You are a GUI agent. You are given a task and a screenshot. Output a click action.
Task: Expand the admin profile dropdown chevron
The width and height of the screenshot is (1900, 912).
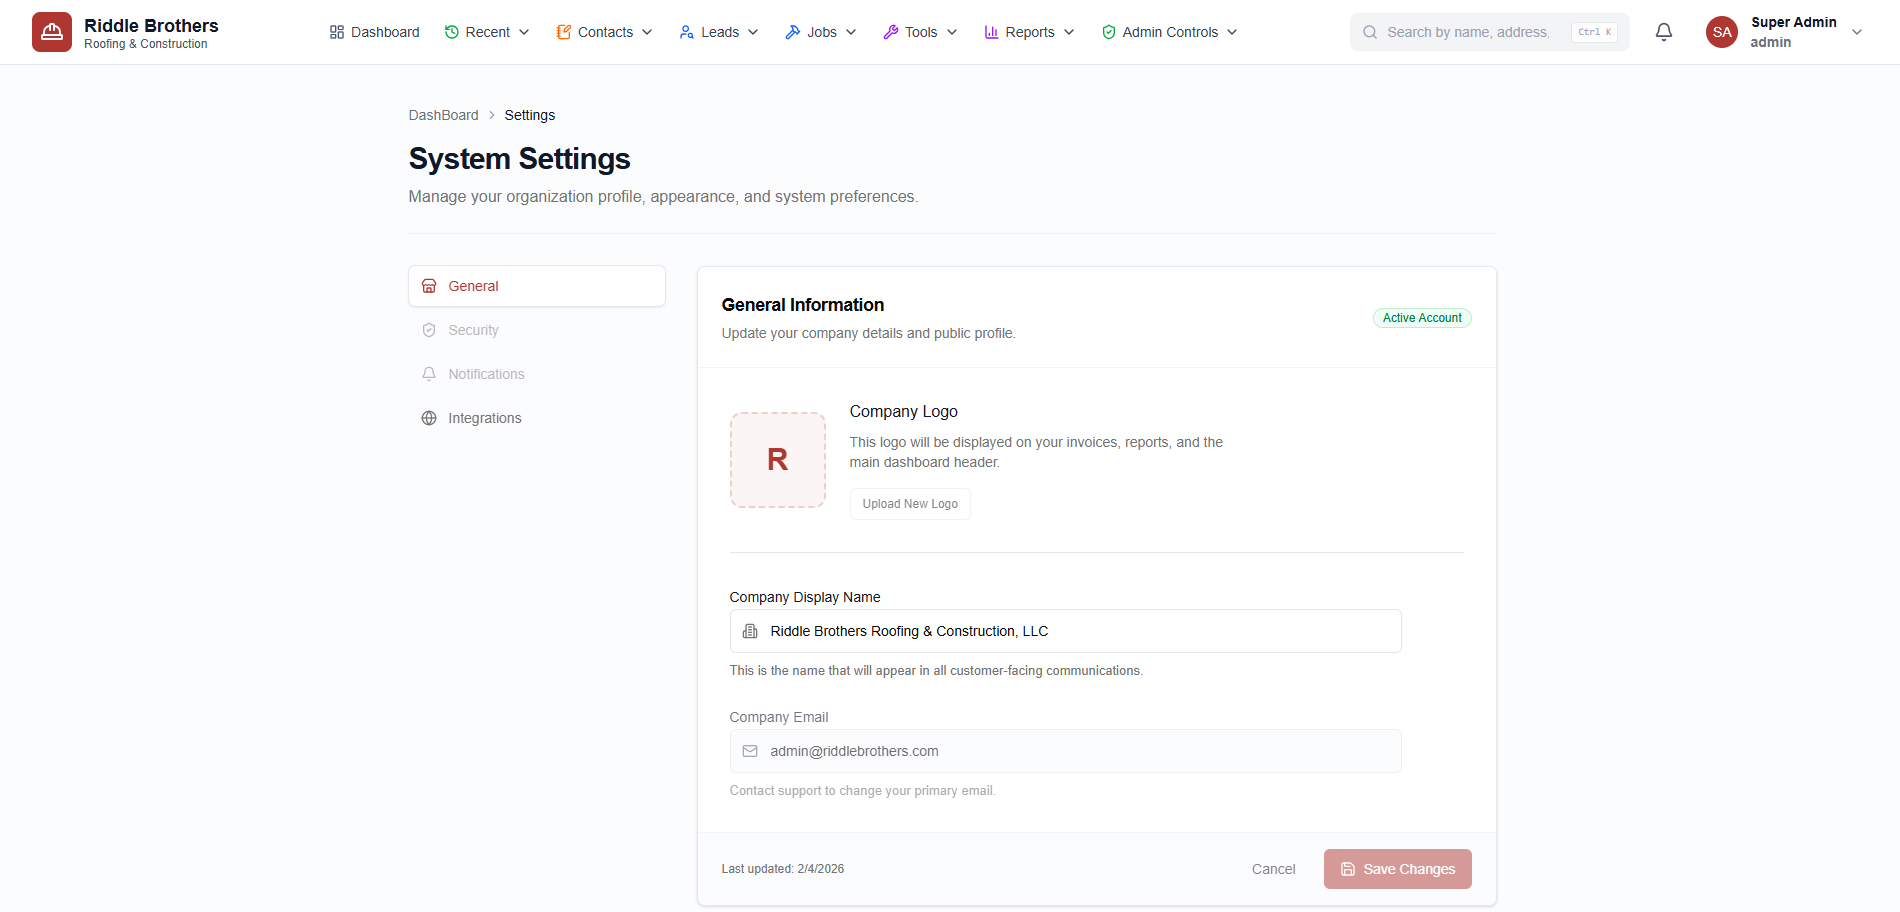point(1858,31)
